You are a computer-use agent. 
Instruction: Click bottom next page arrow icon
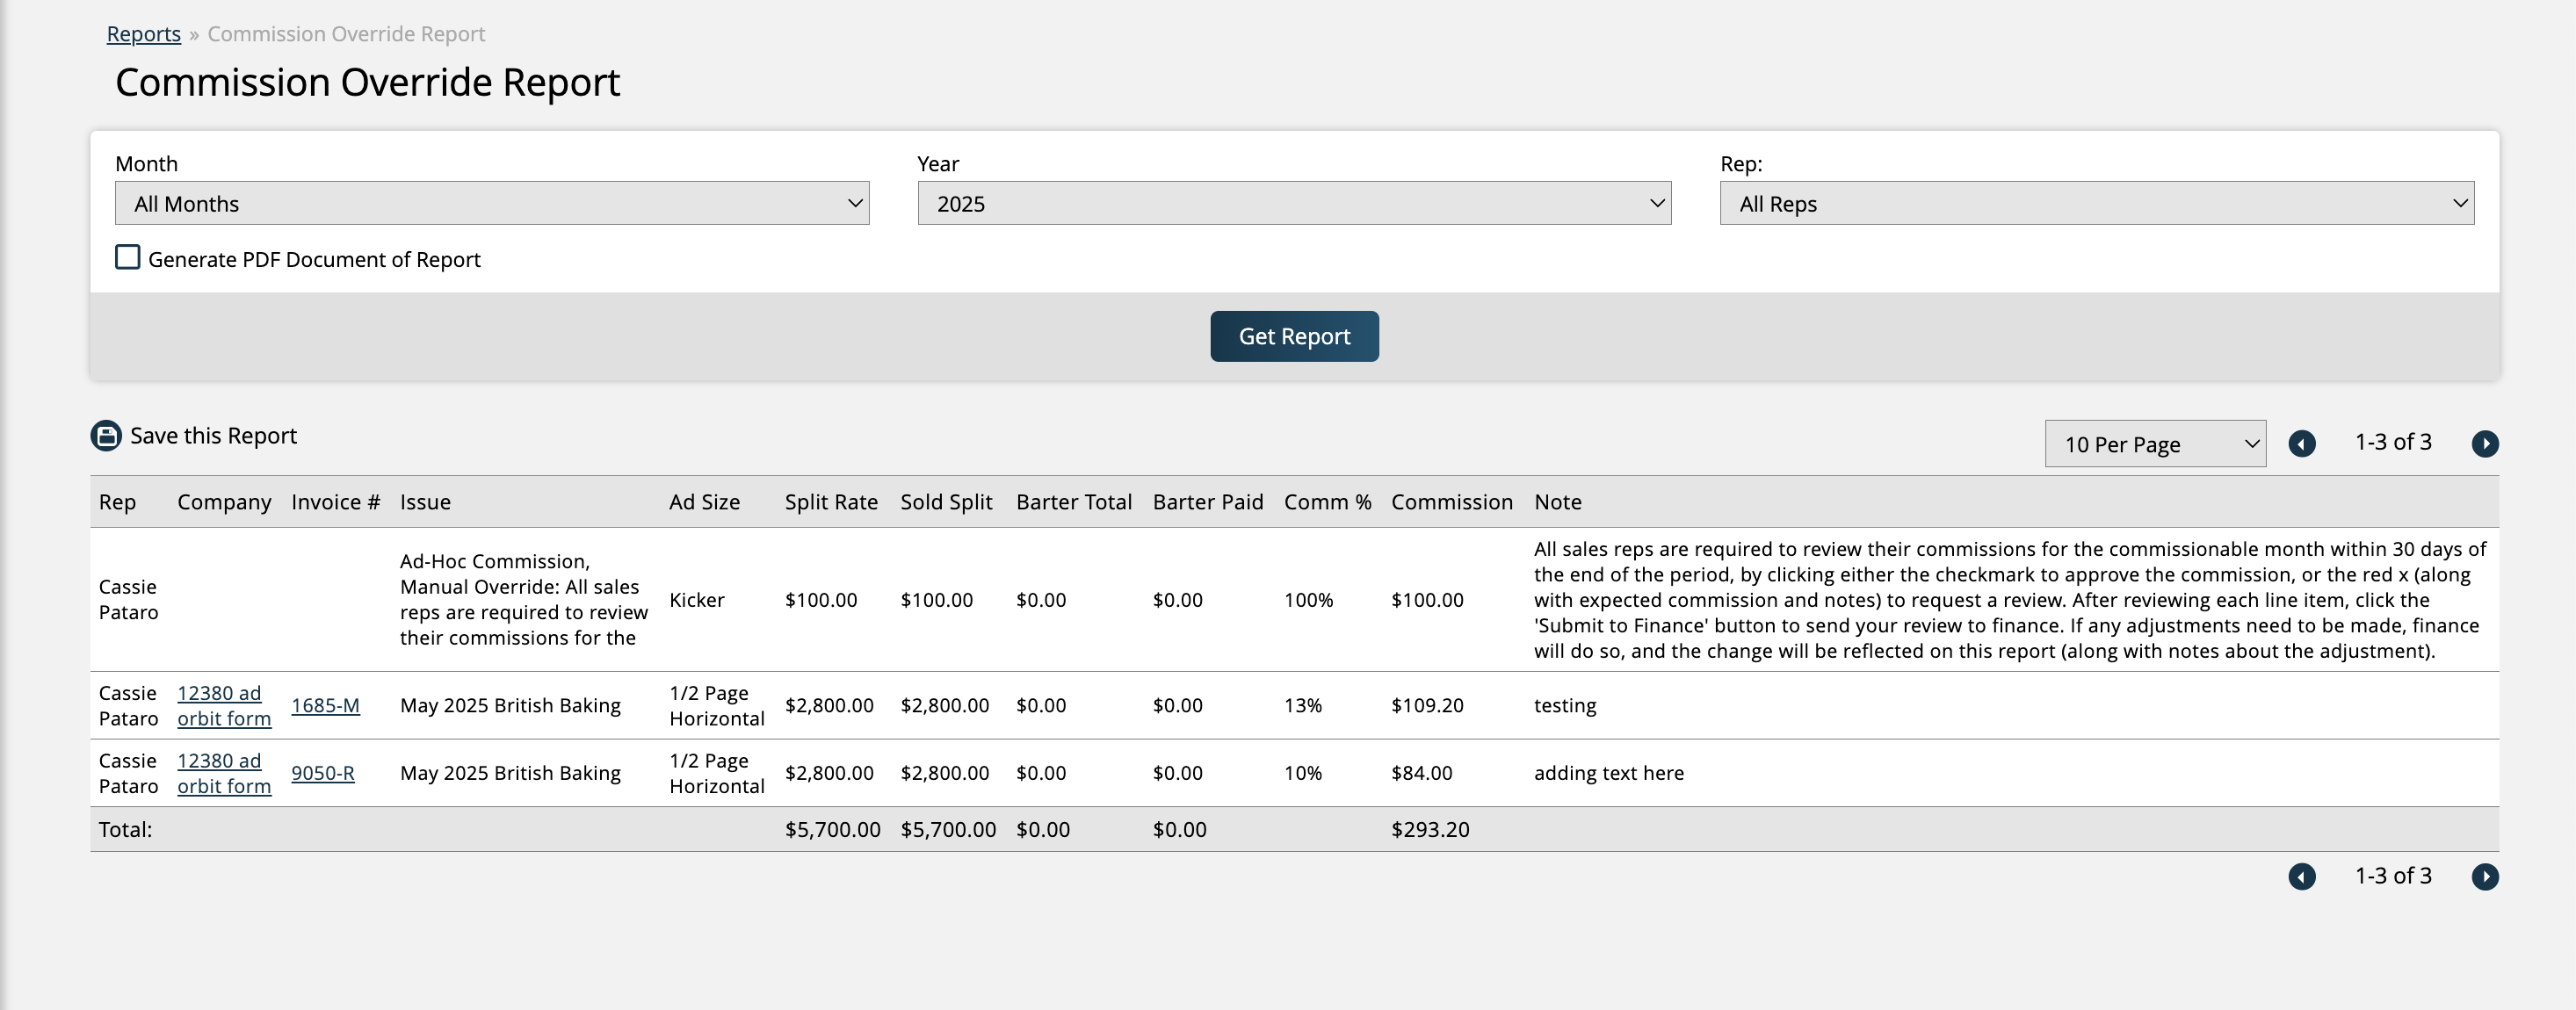[x=2485, y=877]
